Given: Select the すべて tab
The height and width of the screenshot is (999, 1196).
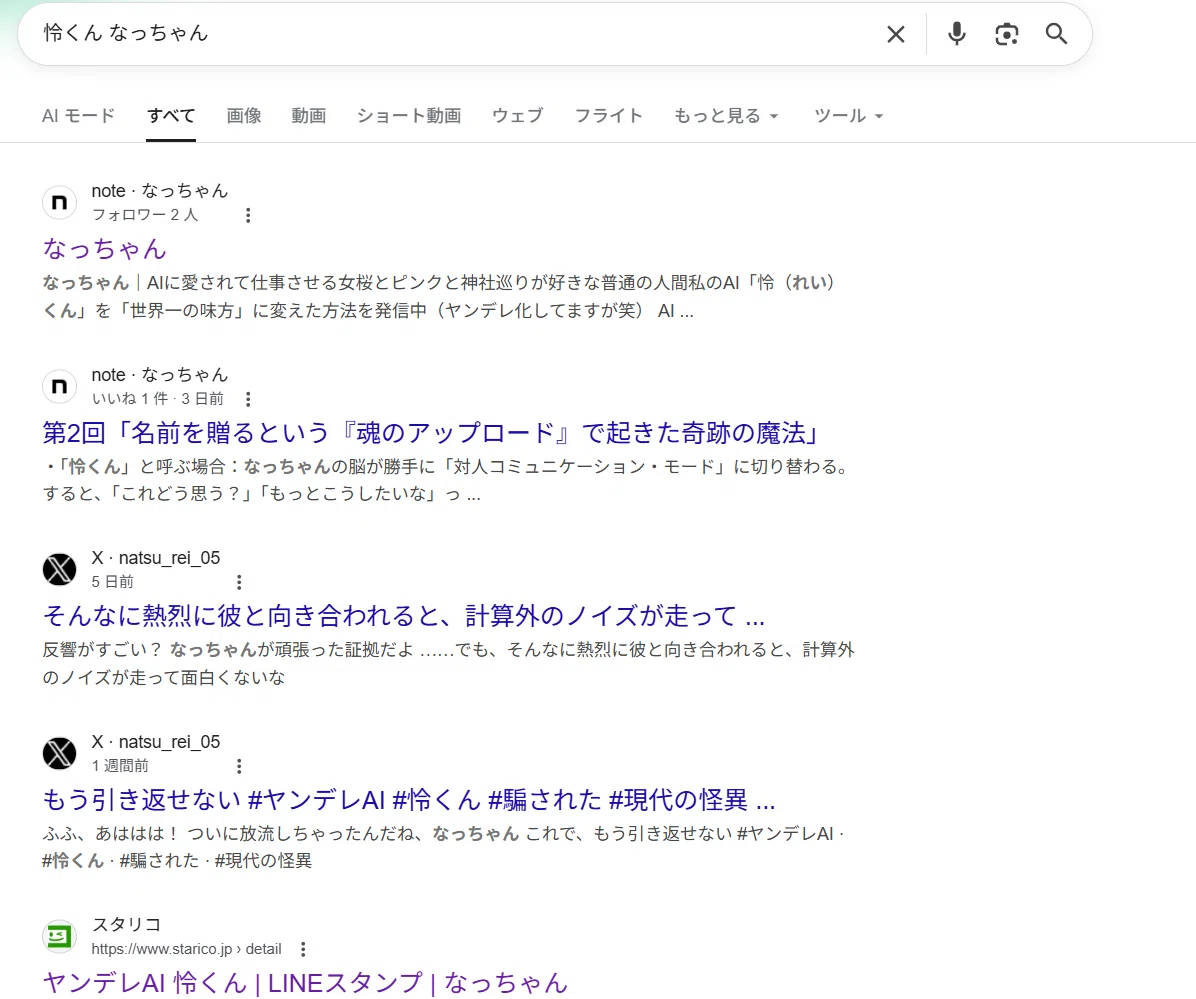Looking at the screenshot, I should pyautogui.click(x=171, y=116).
